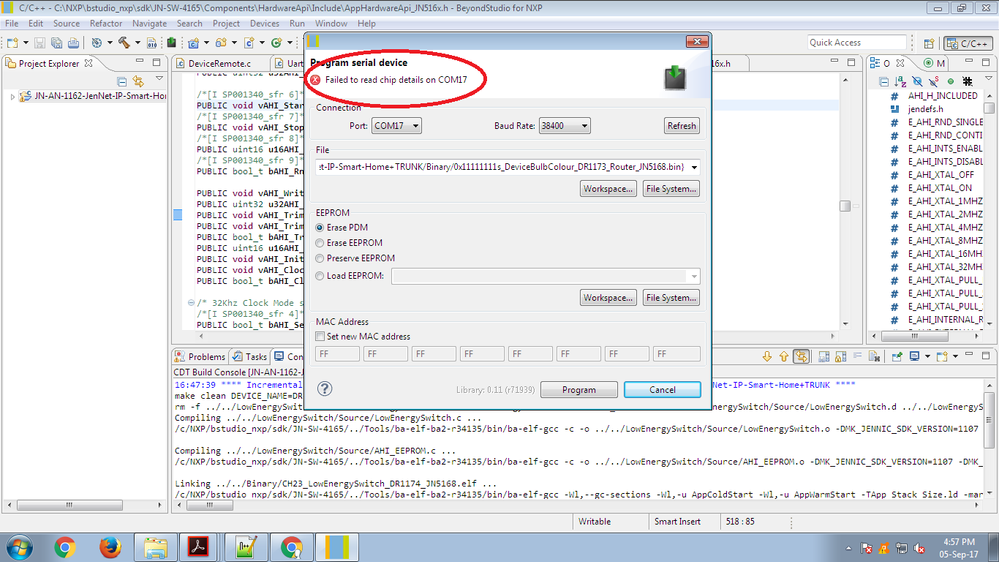
Task: Open the Navigate menu
Action: click(149, 24)
